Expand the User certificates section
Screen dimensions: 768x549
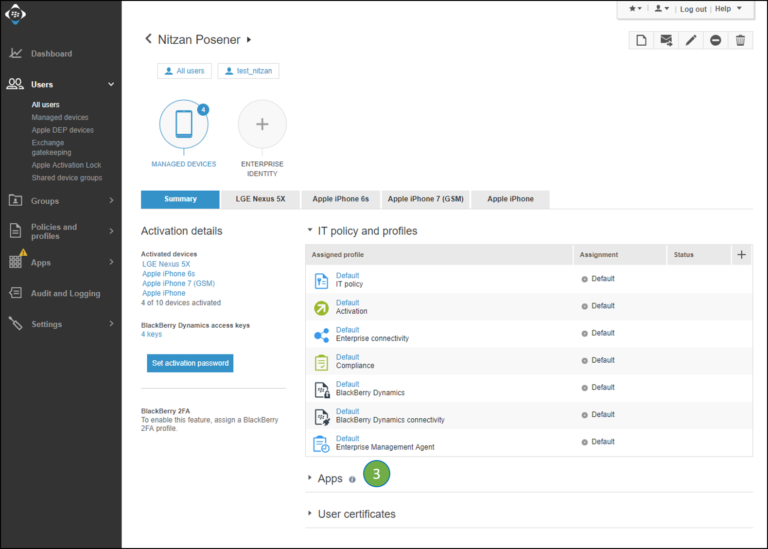(x=356, y=514)
